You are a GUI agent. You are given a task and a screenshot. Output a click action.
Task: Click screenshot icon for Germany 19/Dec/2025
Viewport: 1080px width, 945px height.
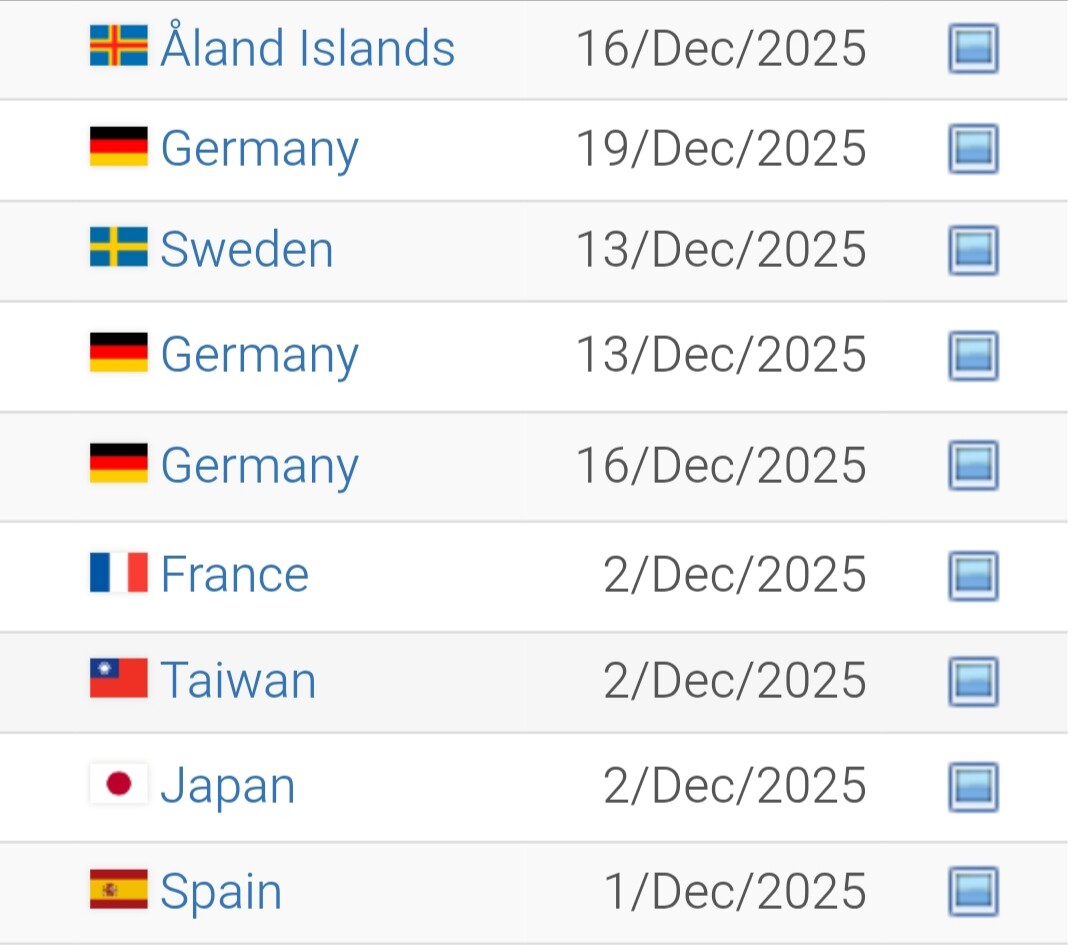[x=972, y=149]
